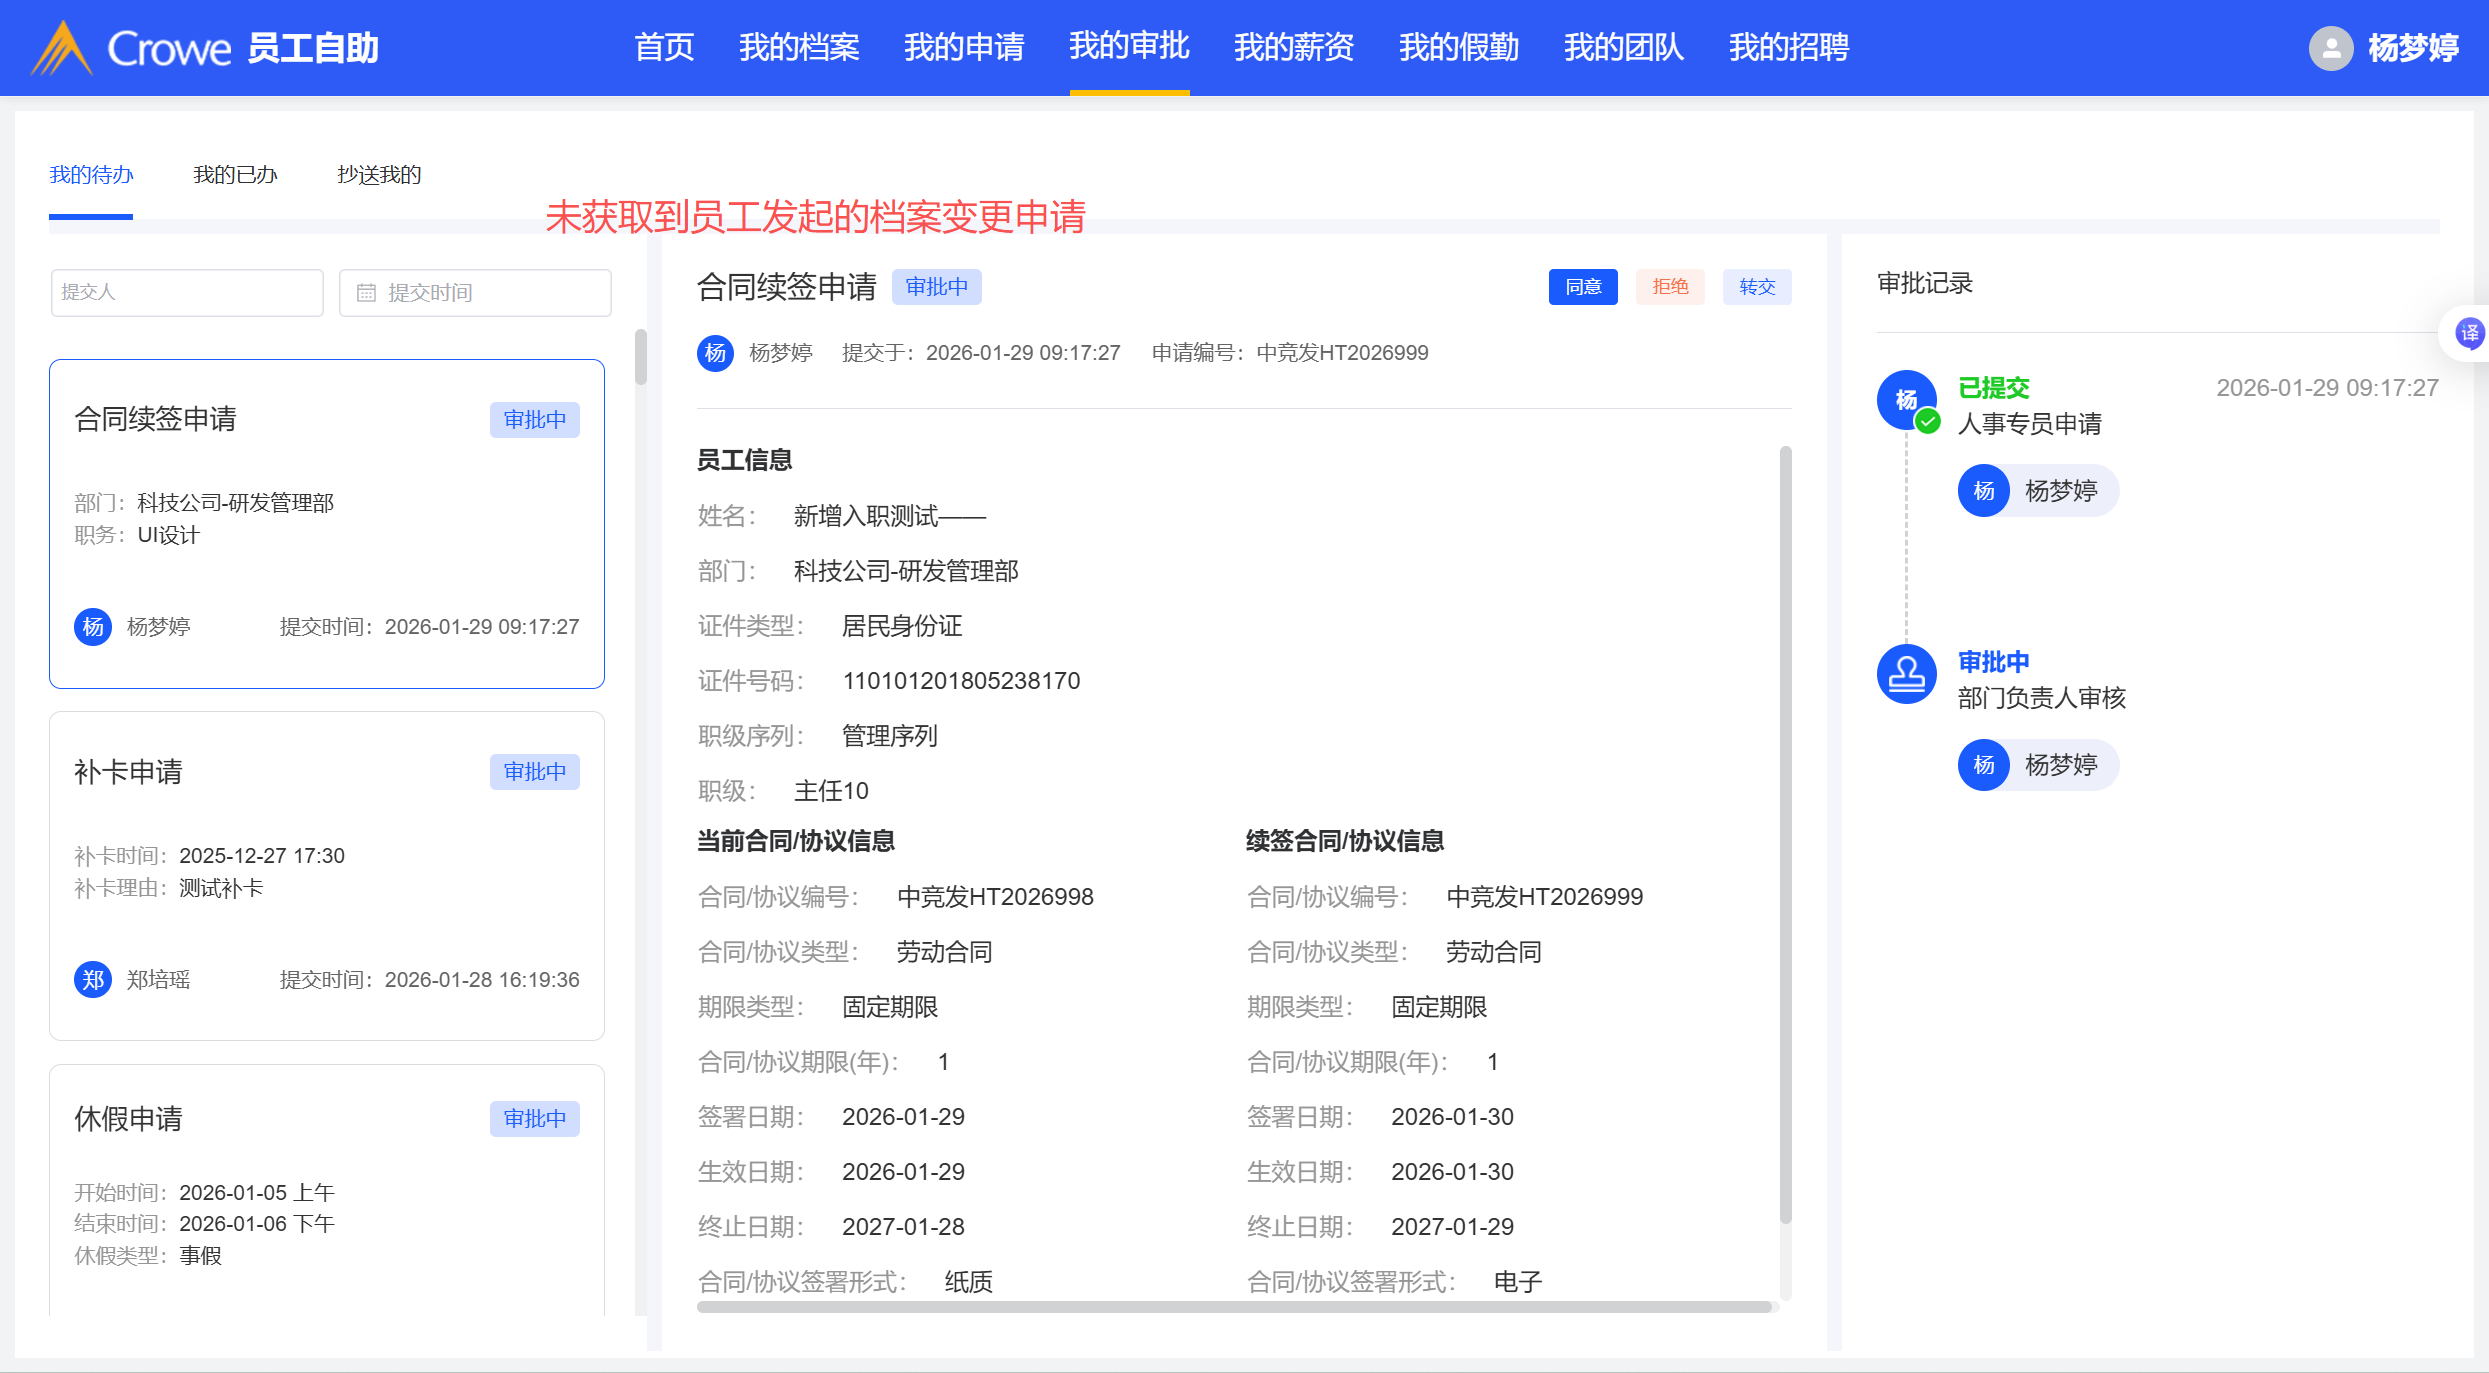The height and width of the screenshot is (1373, 2489).
Task: Click the detail panel horizontal scrollbar
Action: (1233, 1307)
